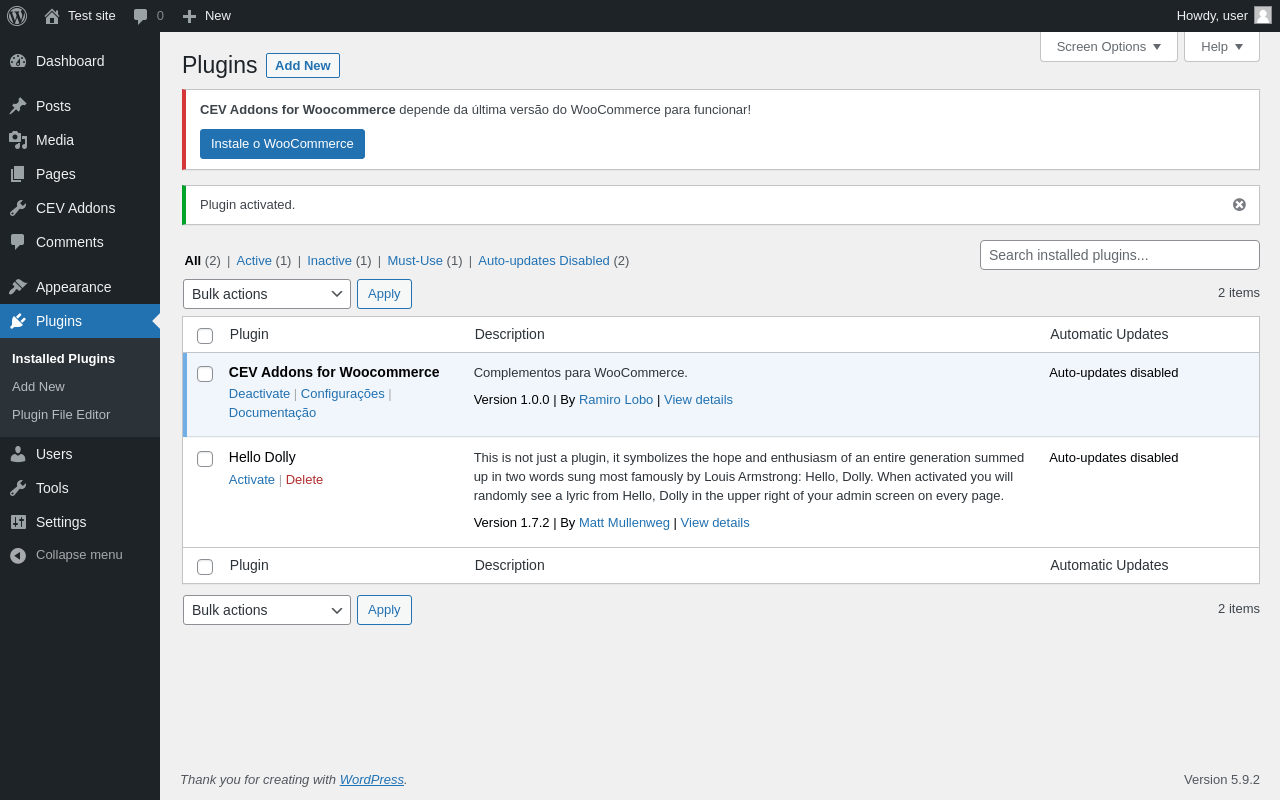Filter plugins by Inactive
The image size is (1280, 800).
(329, 260)
